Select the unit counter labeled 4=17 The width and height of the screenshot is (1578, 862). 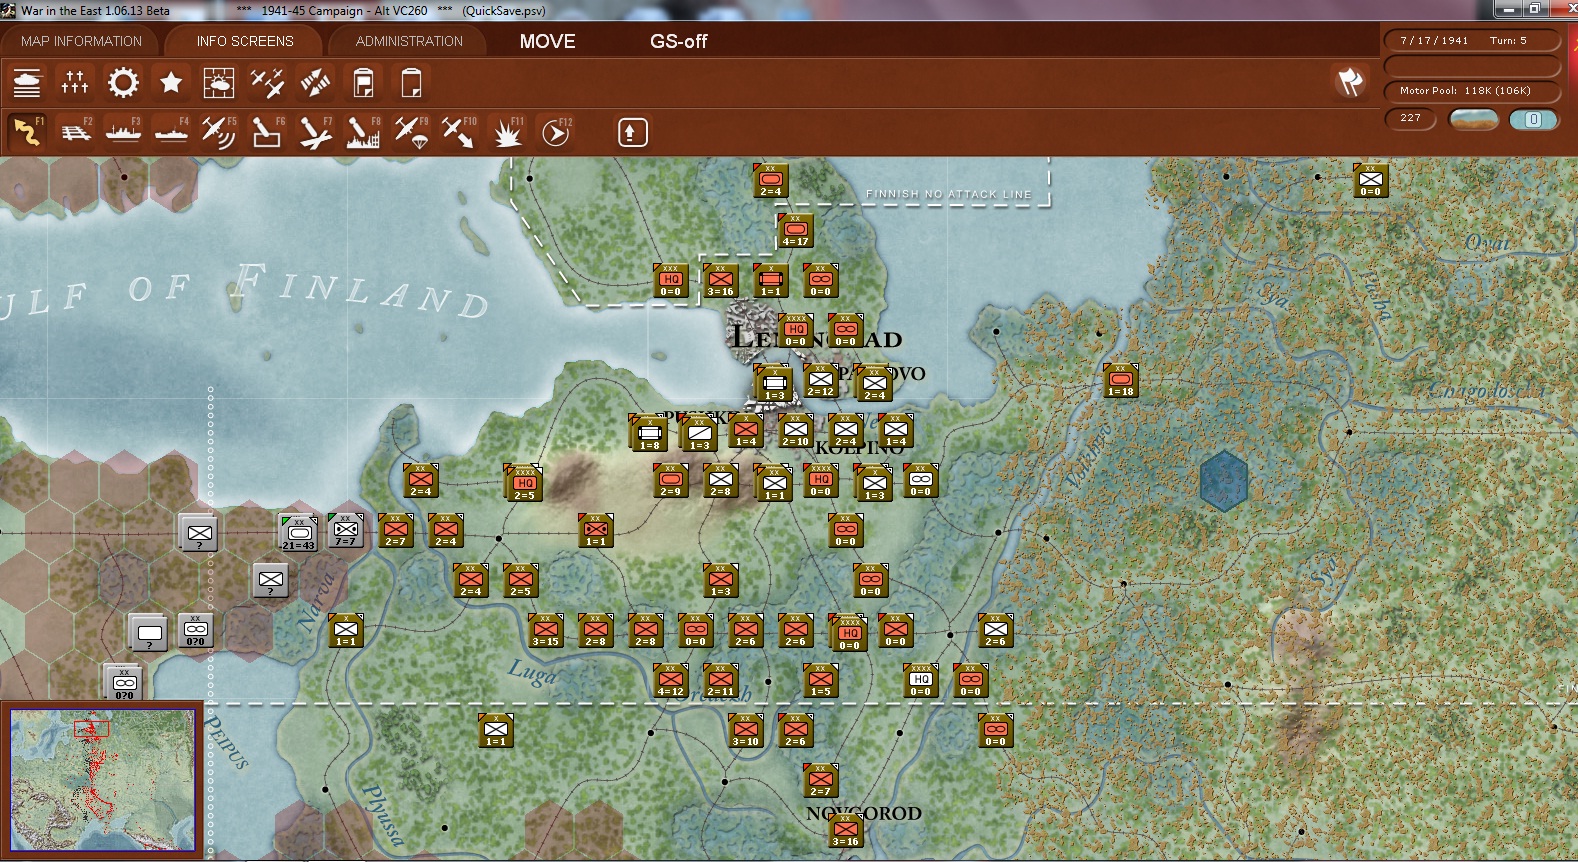(x=796, y=231)
